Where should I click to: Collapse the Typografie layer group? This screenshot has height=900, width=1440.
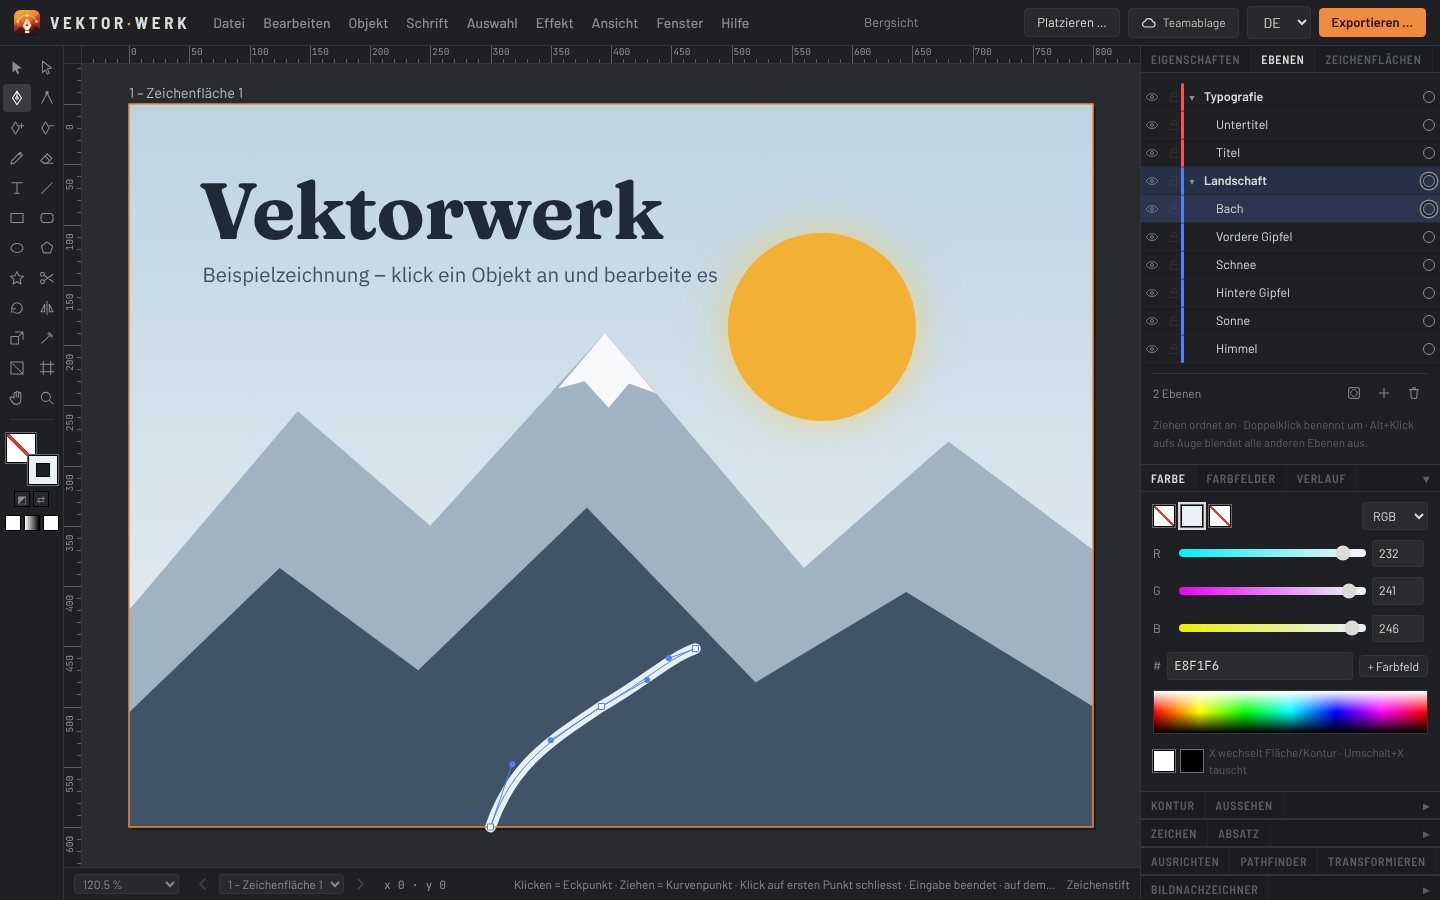pyautogui.click(x=1192, y=98)
